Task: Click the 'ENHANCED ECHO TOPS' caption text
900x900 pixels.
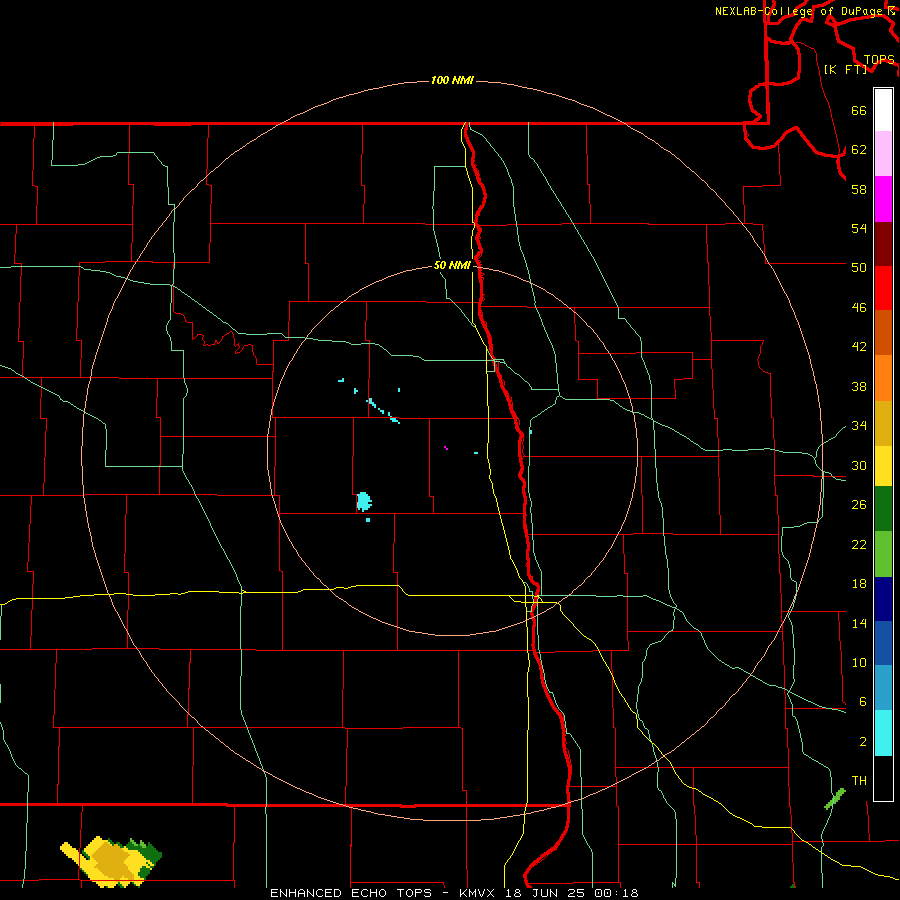Action: [x=351, y=893]
